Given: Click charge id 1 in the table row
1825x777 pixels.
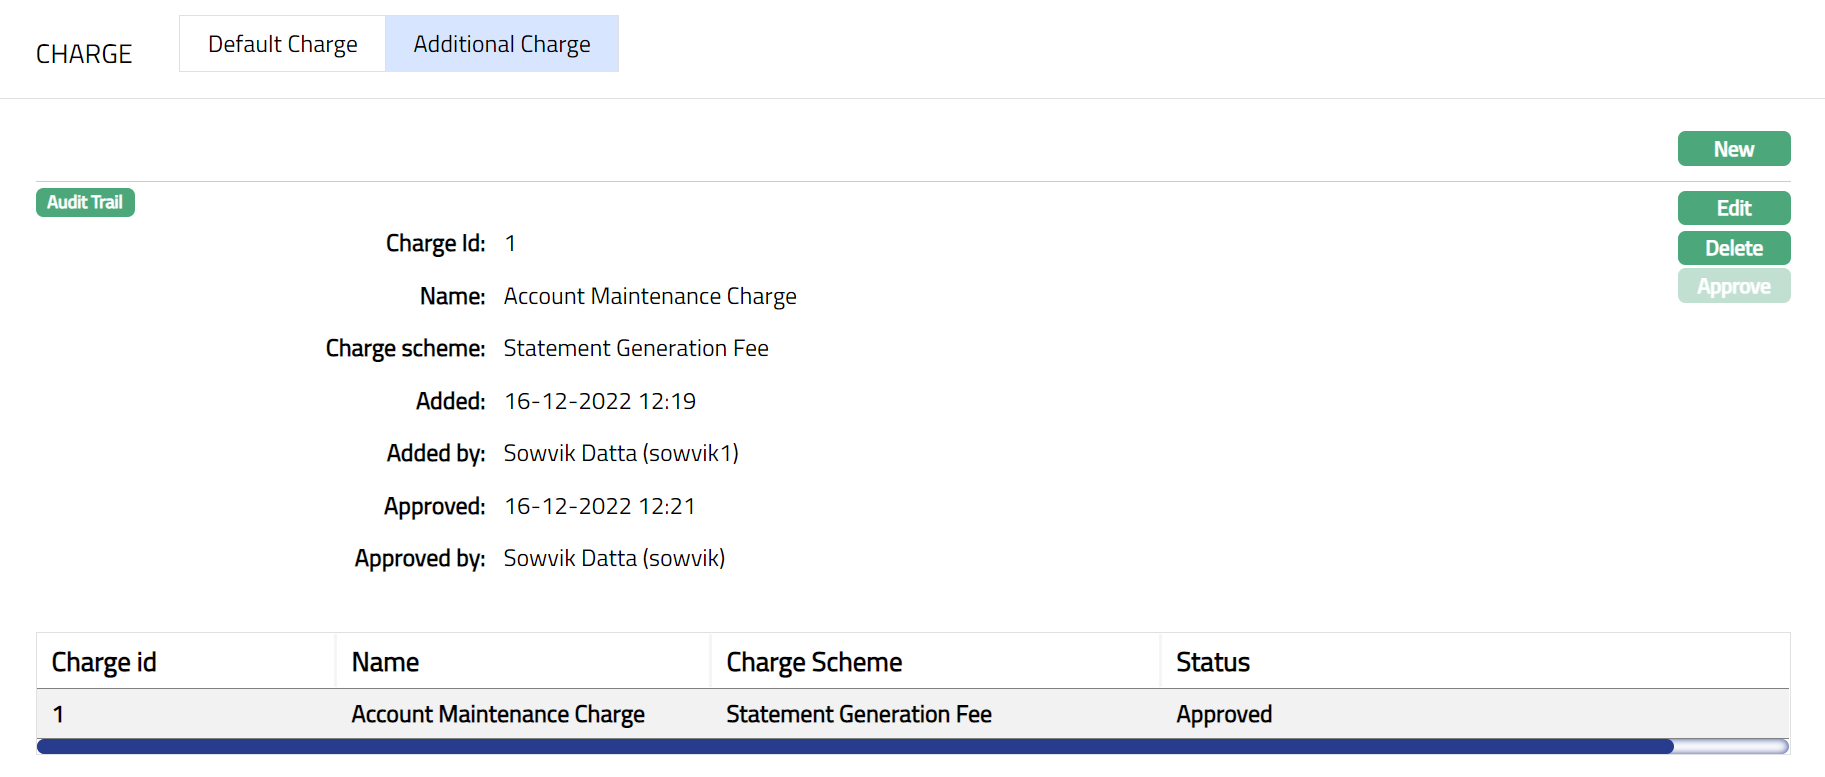Looking at the screenshot, I should (58, 714).
